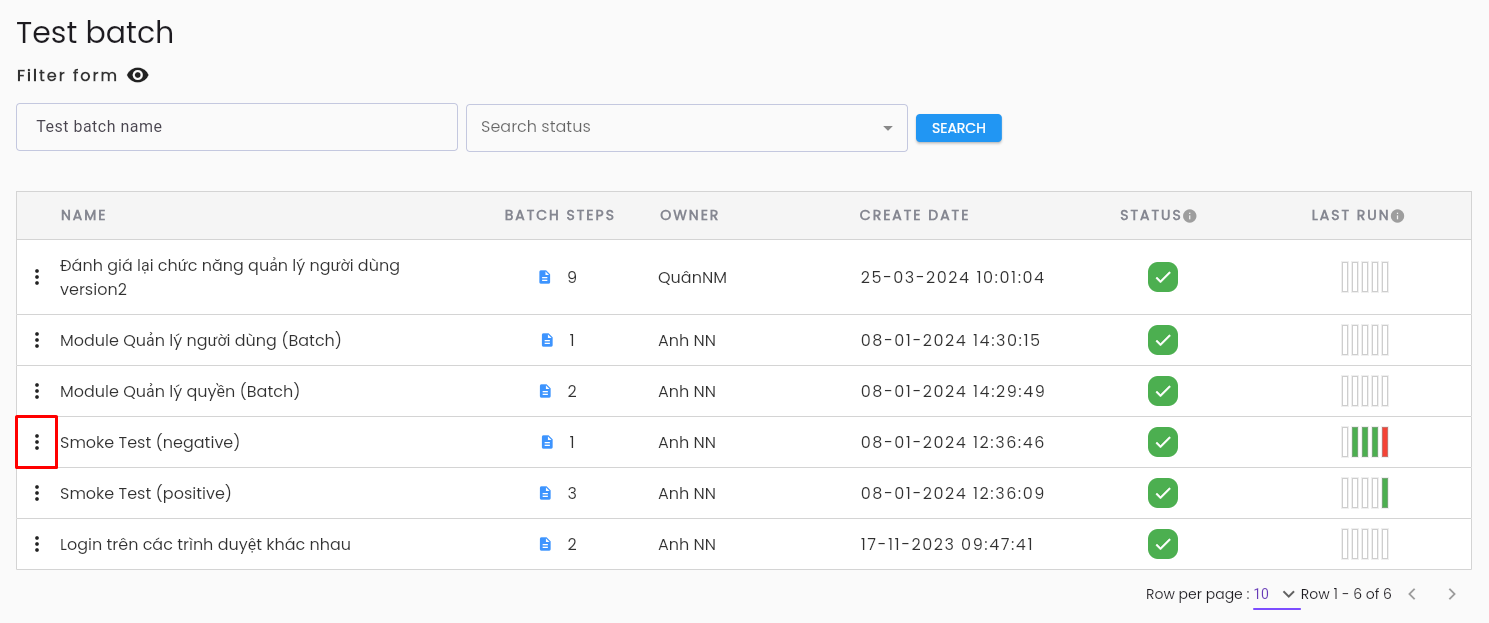
Task: Click the last run bars for Module Quản lý quyền
Action: coord(1365,391)
